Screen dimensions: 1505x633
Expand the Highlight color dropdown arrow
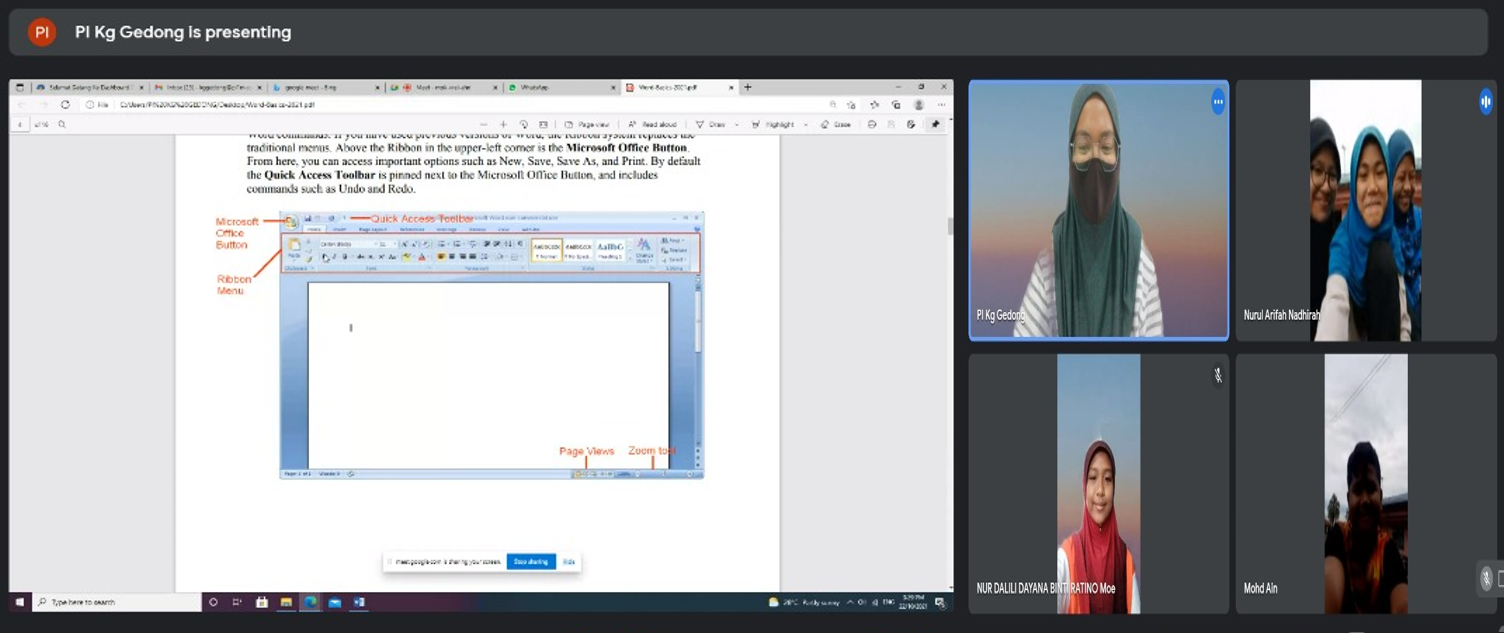(x=806, y=125)
